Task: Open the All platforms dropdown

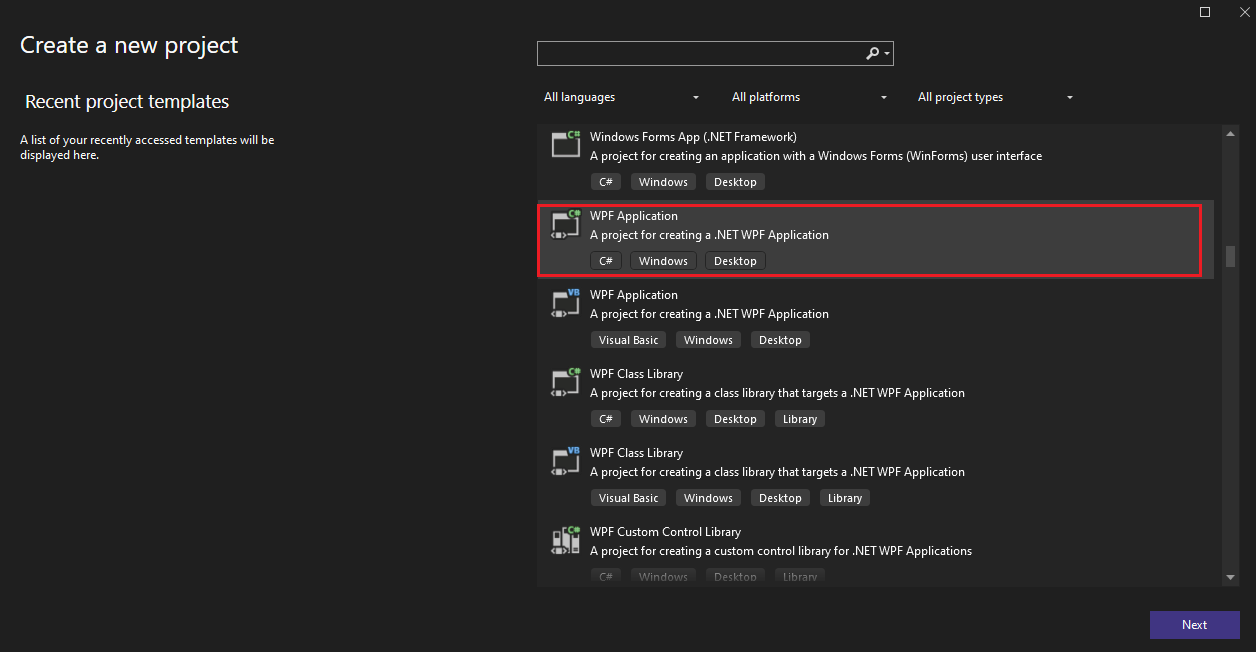Action: tap(809, 97)
